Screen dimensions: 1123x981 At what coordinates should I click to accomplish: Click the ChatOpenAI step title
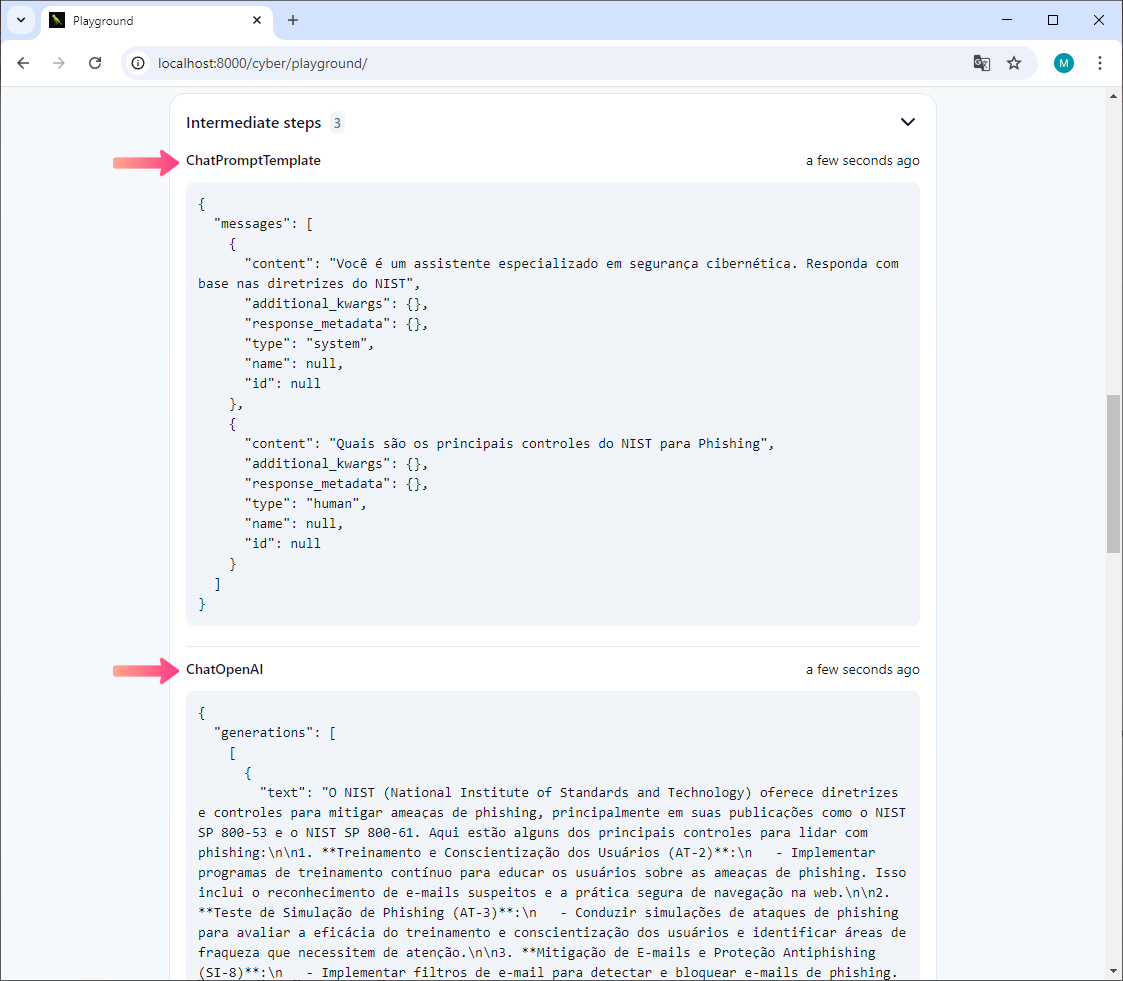pos(225,670)
